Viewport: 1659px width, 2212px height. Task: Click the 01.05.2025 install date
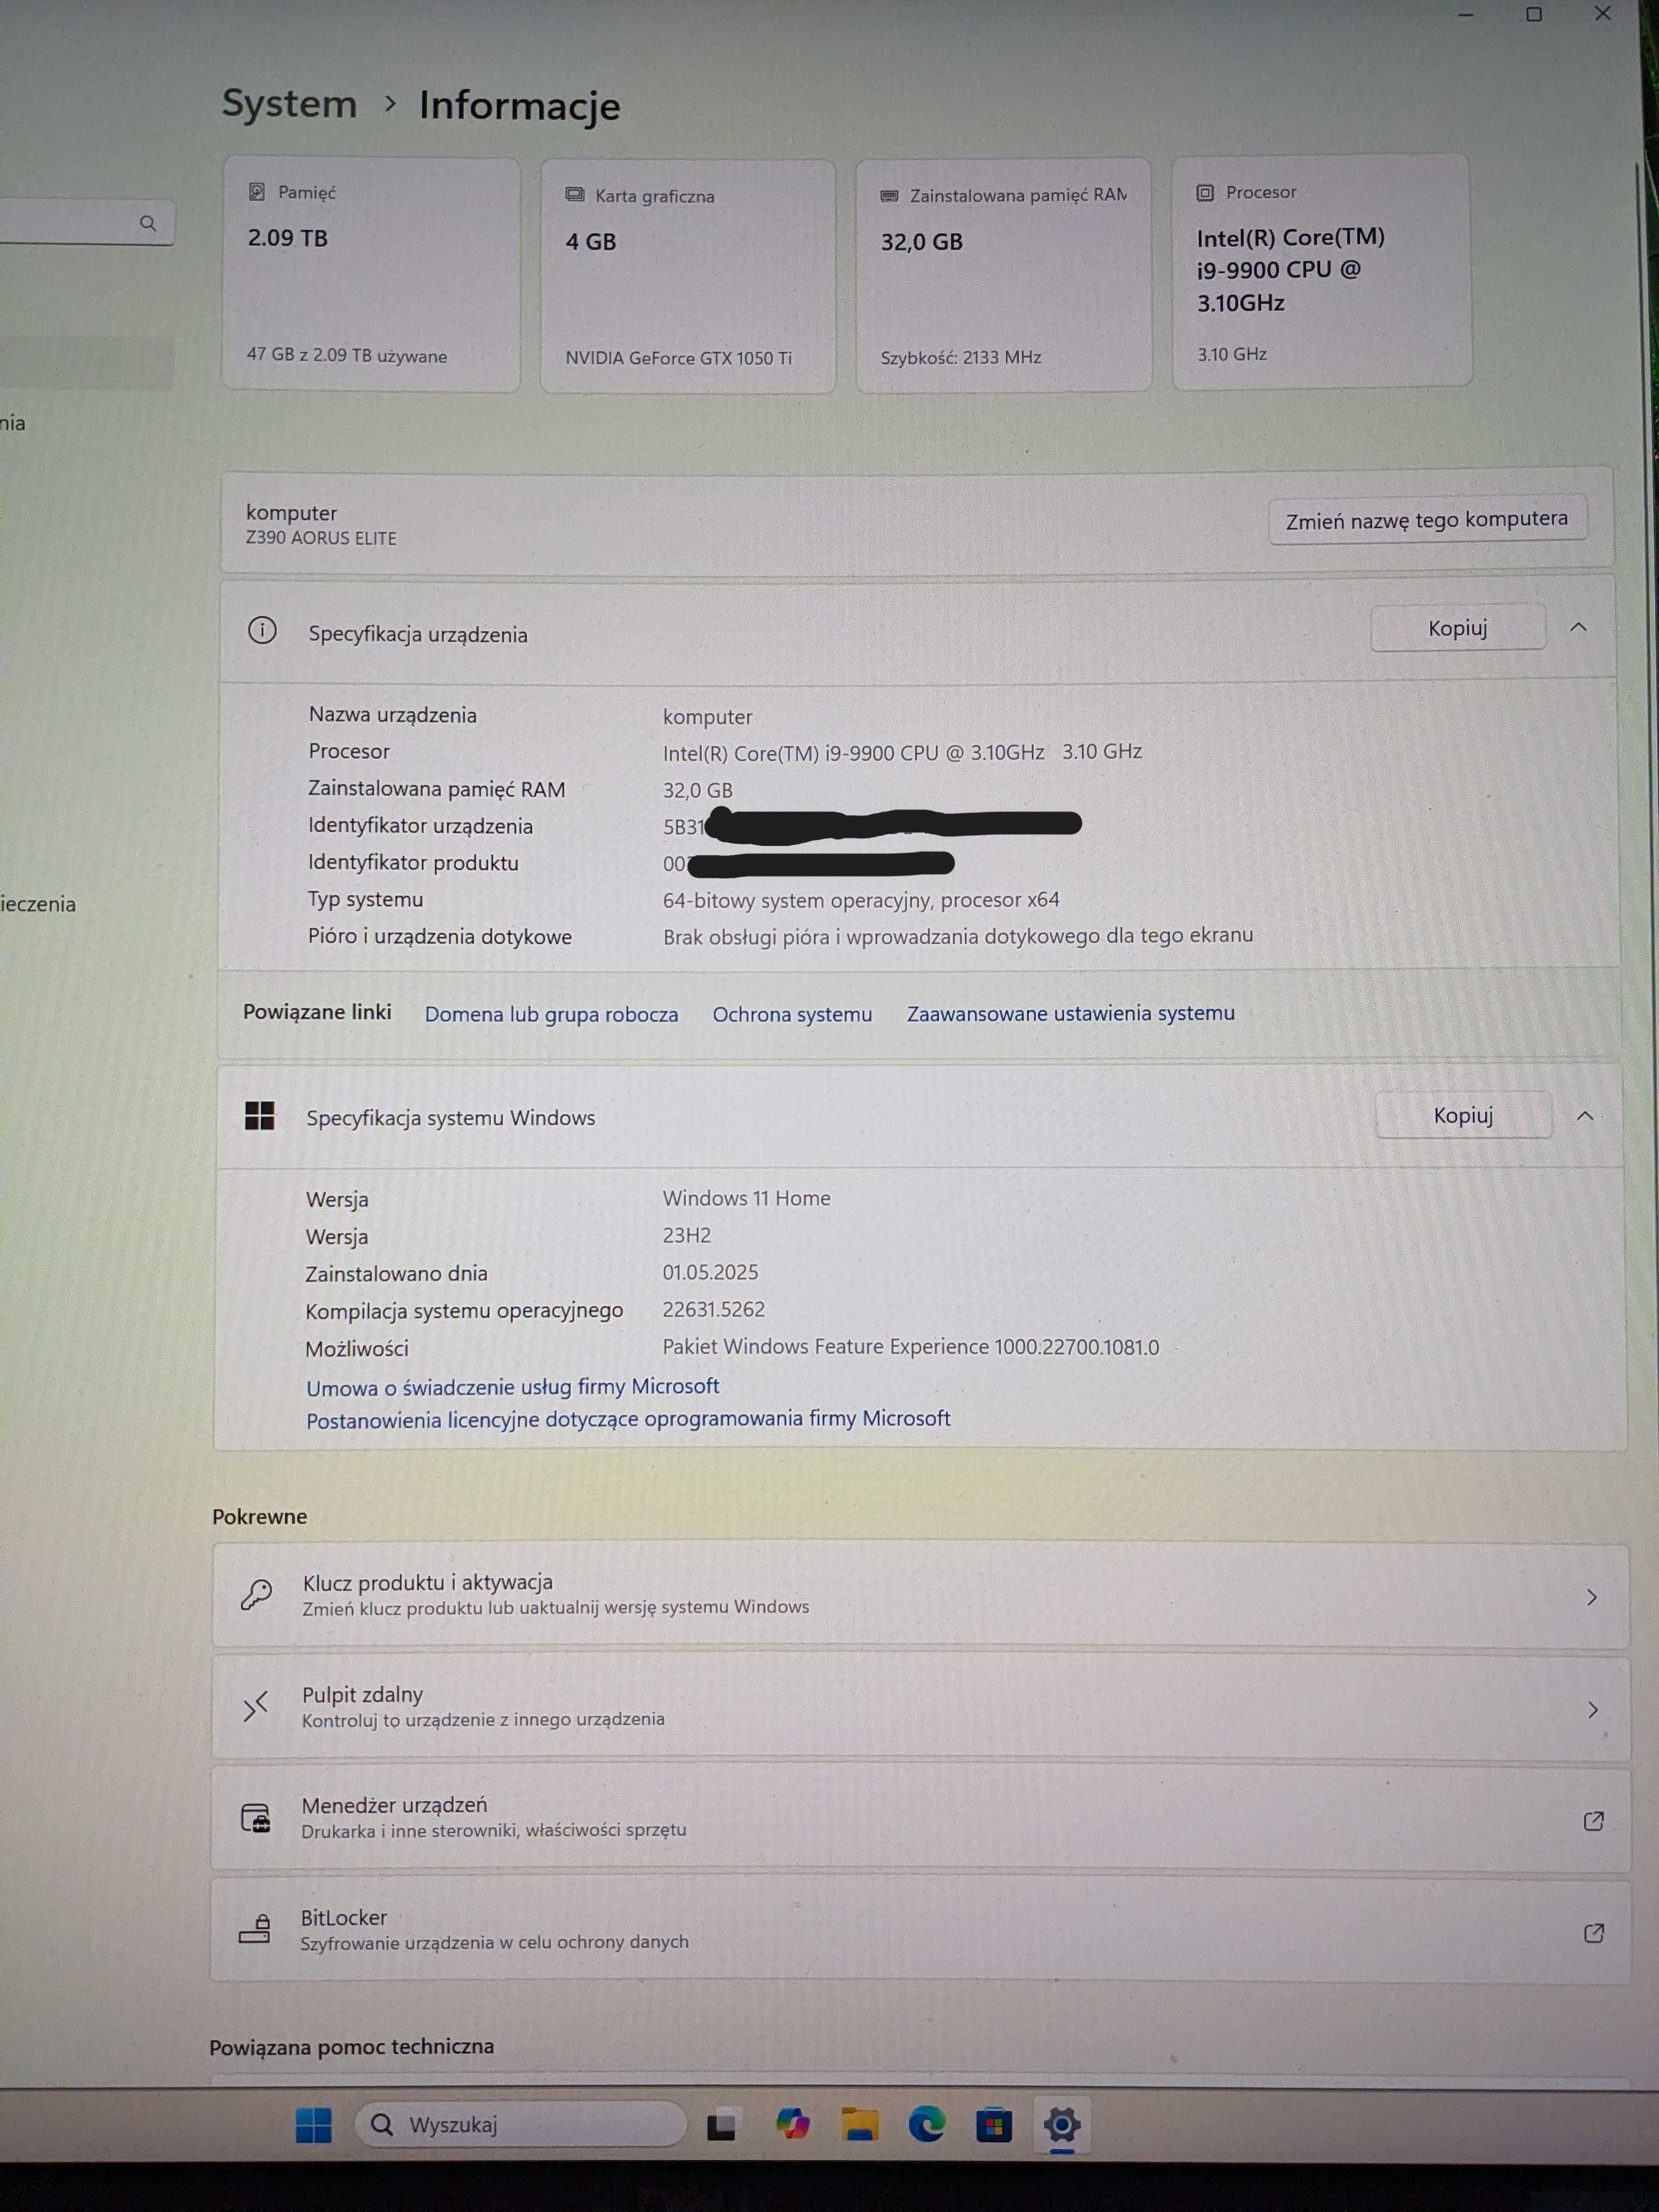710,1272
